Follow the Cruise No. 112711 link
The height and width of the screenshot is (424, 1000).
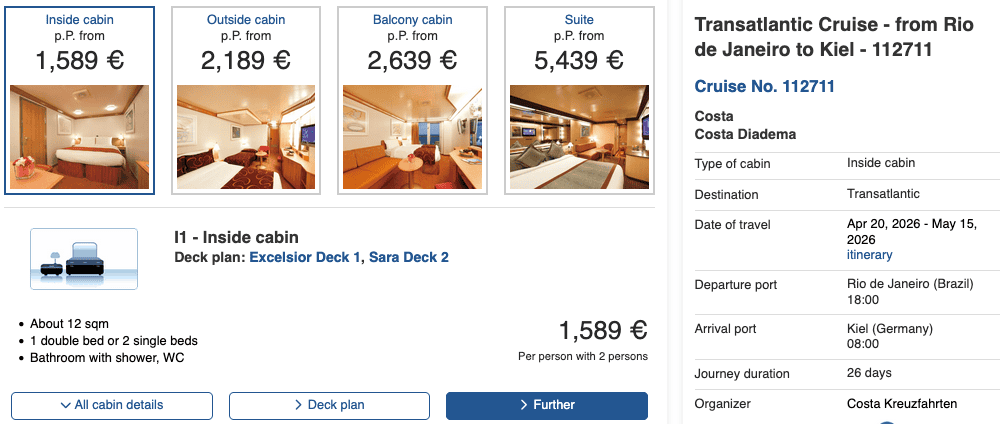(x=765, y=86)
